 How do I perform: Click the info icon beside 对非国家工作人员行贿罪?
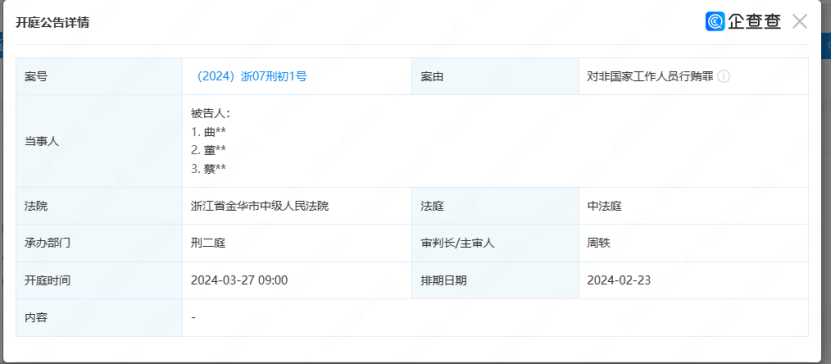tap(724, 76)
